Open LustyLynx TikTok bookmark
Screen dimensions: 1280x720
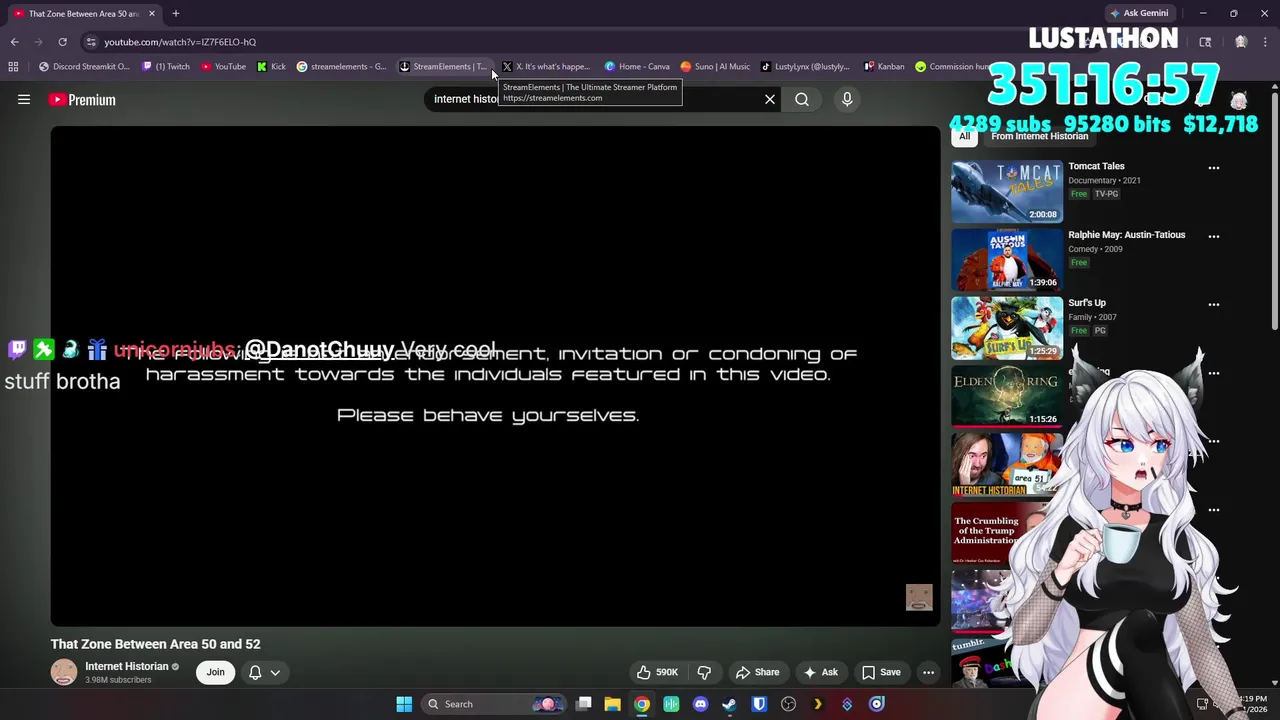coord(805,66)
